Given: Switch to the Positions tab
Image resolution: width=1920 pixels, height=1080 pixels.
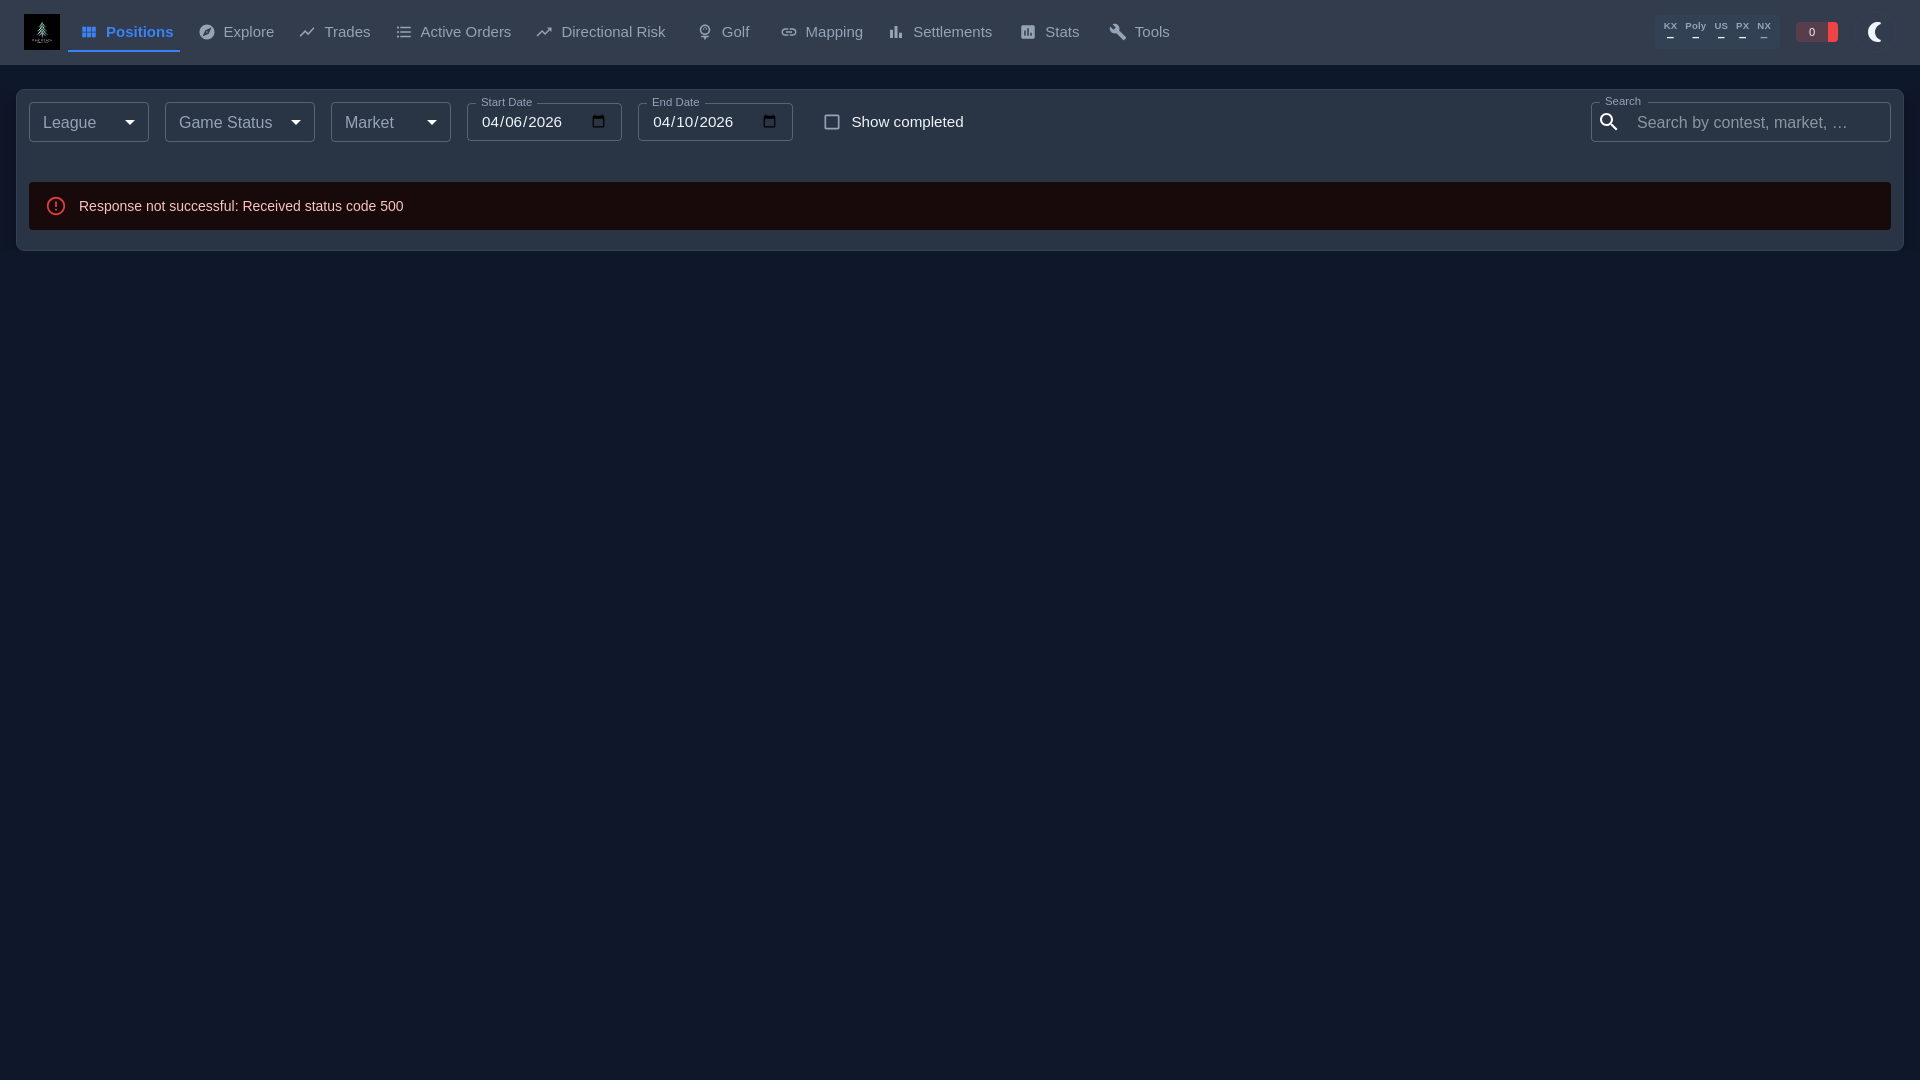Looking at the screenshot, I should pos(124,32).
